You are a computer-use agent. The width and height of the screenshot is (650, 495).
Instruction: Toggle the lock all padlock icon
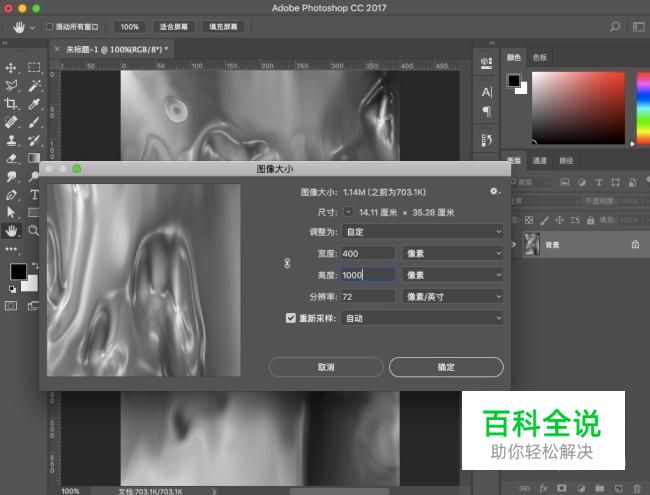[x=590, y=220]
